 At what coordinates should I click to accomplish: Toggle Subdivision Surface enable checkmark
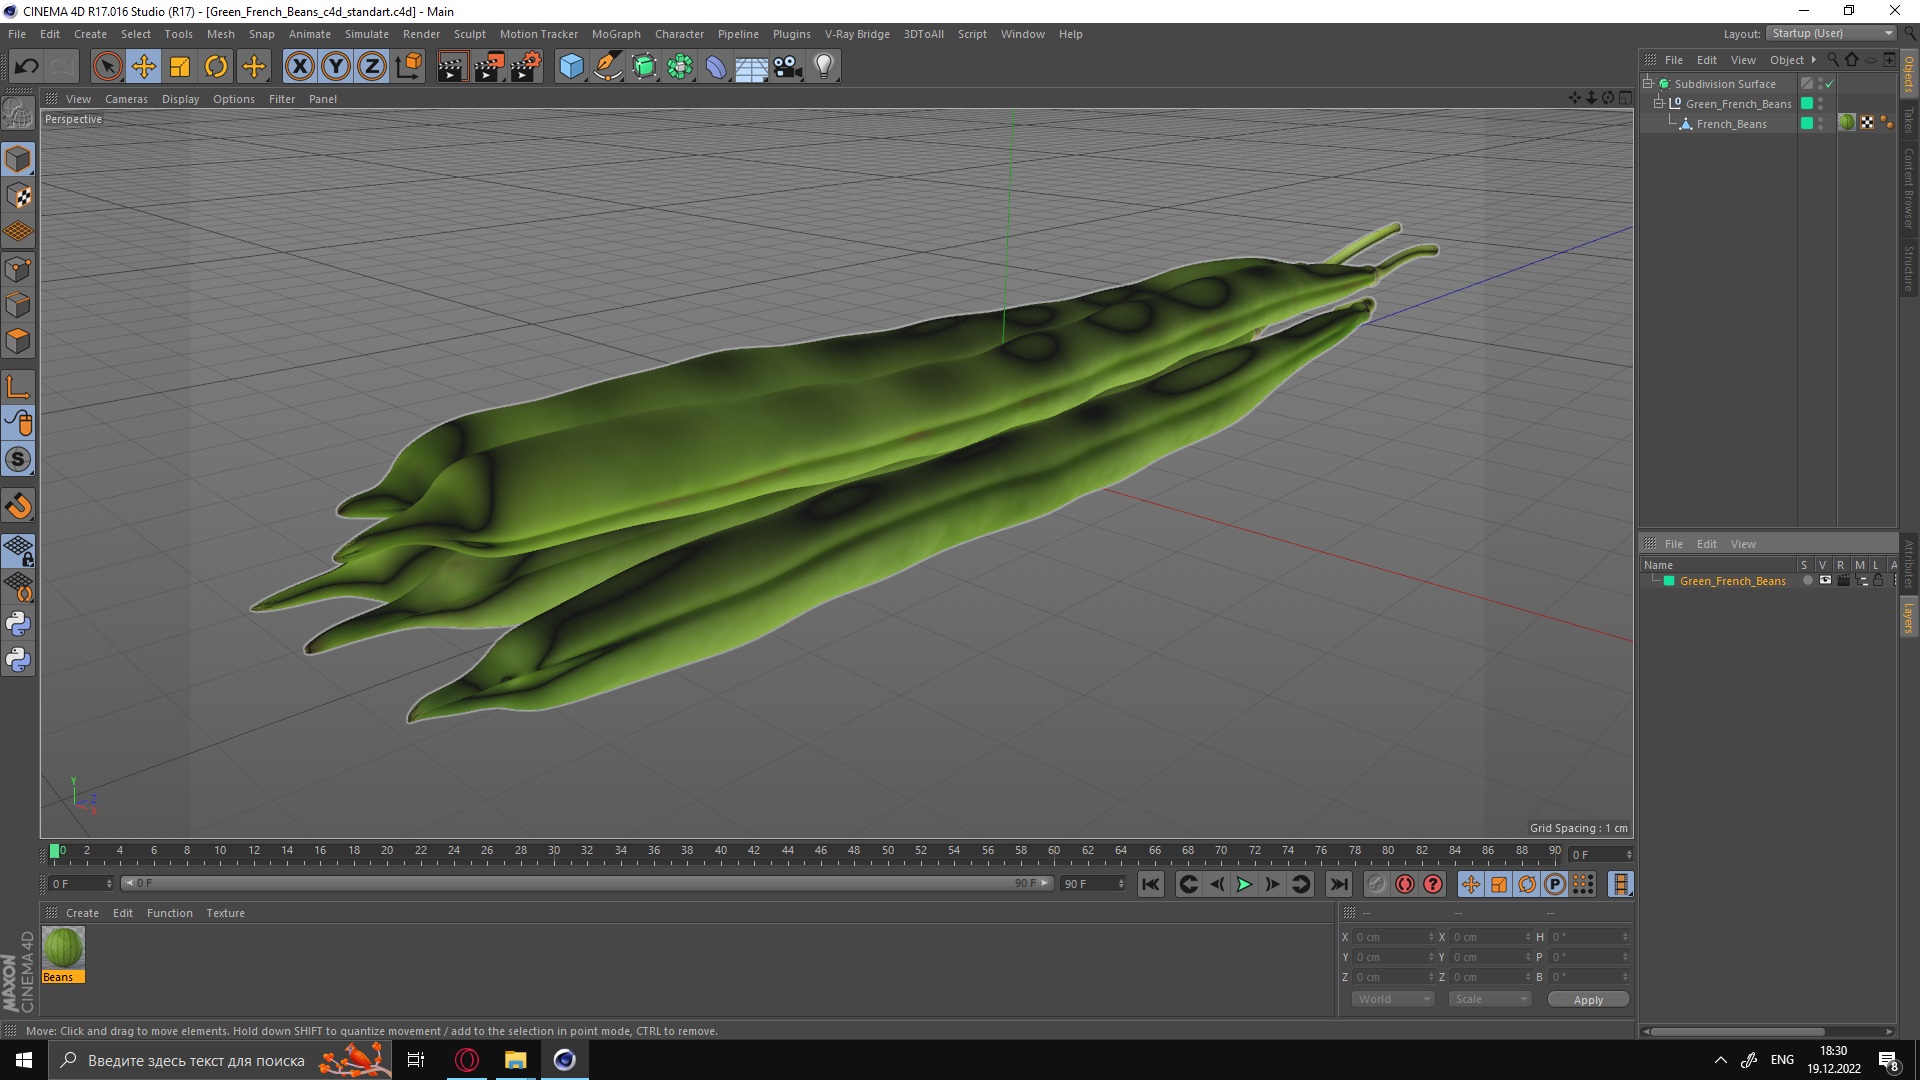pyautogui.click(x=1829, y=84)
